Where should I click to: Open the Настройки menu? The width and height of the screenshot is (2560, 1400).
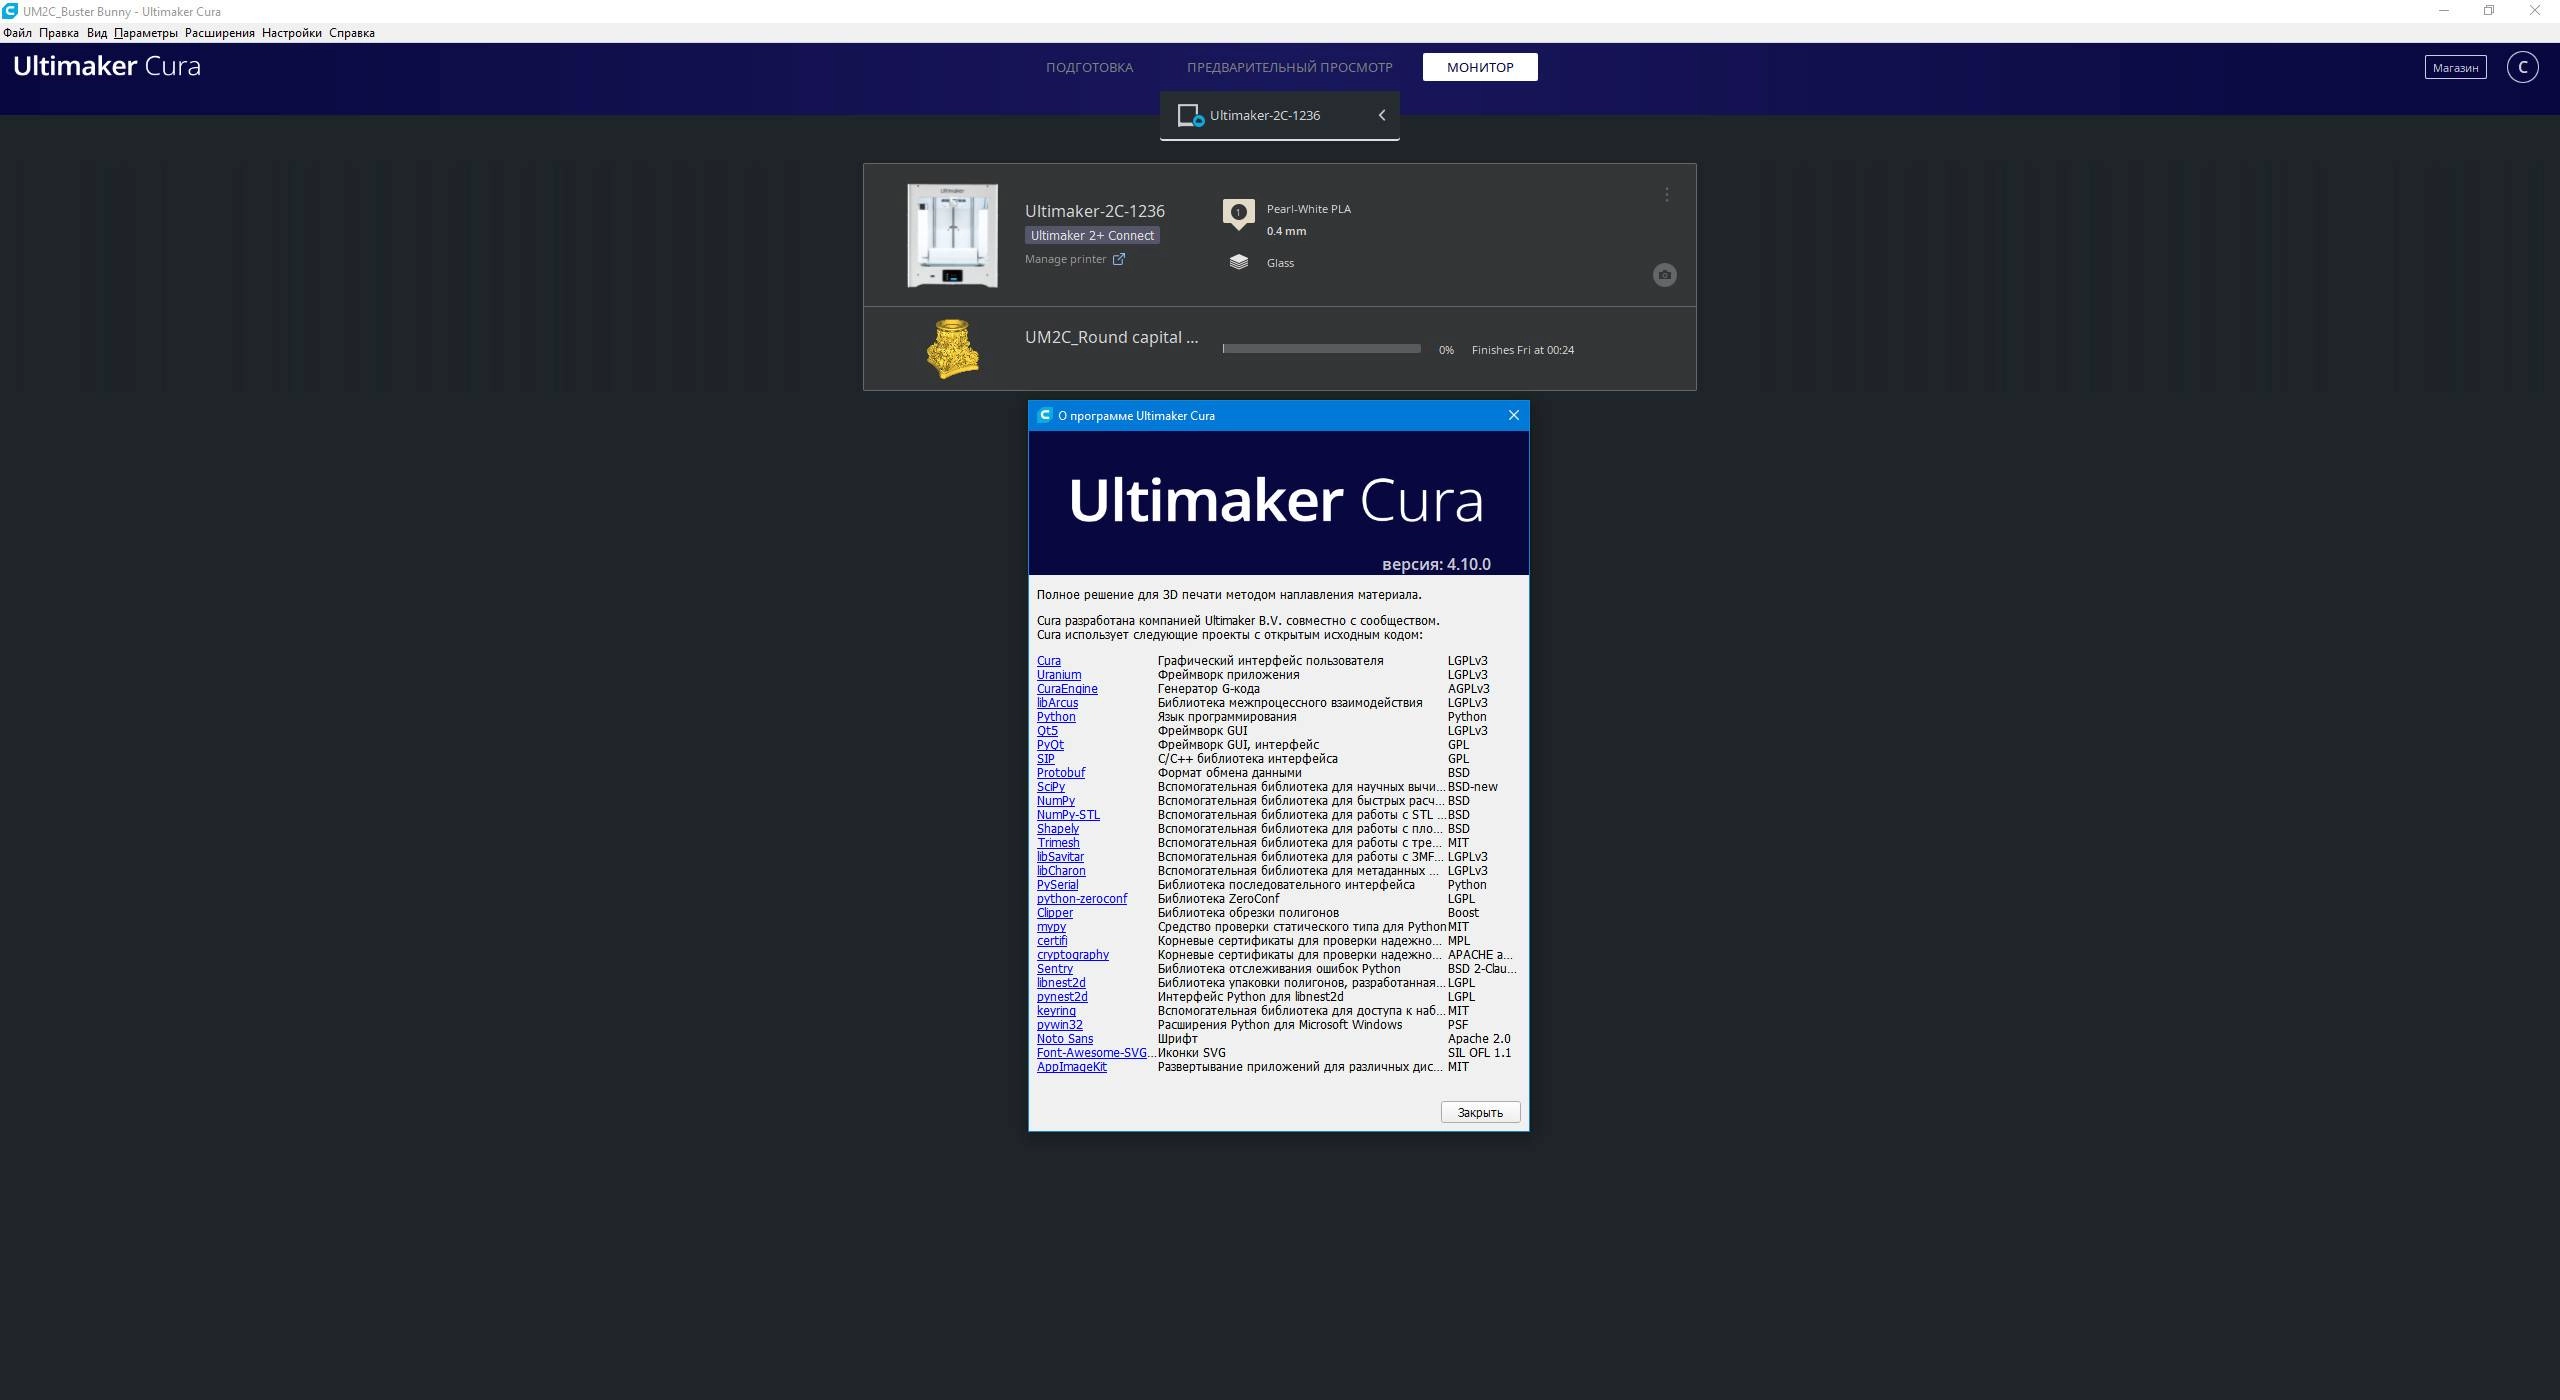click(292, 33)
